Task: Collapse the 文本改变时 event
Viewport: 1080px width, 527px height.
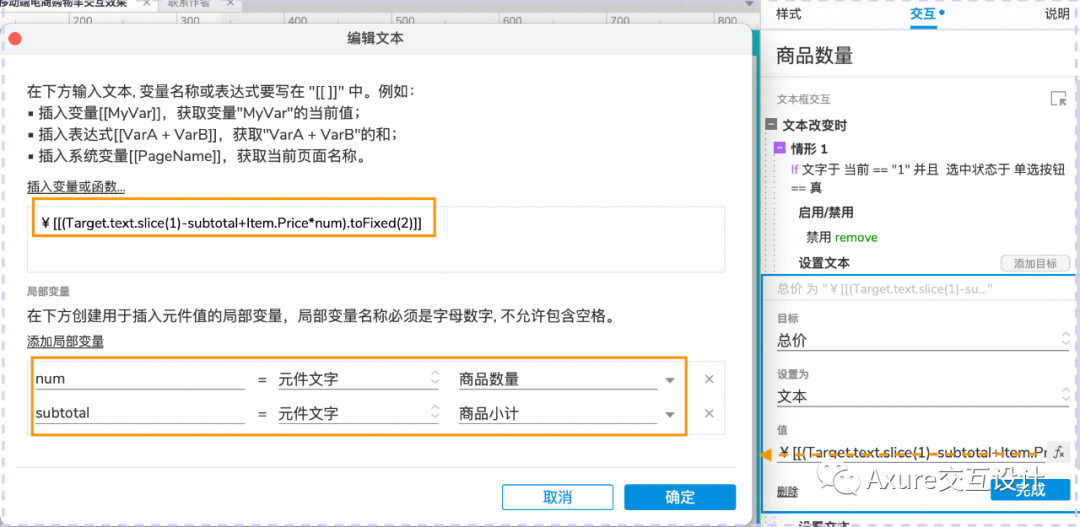Action: [771, 125]
